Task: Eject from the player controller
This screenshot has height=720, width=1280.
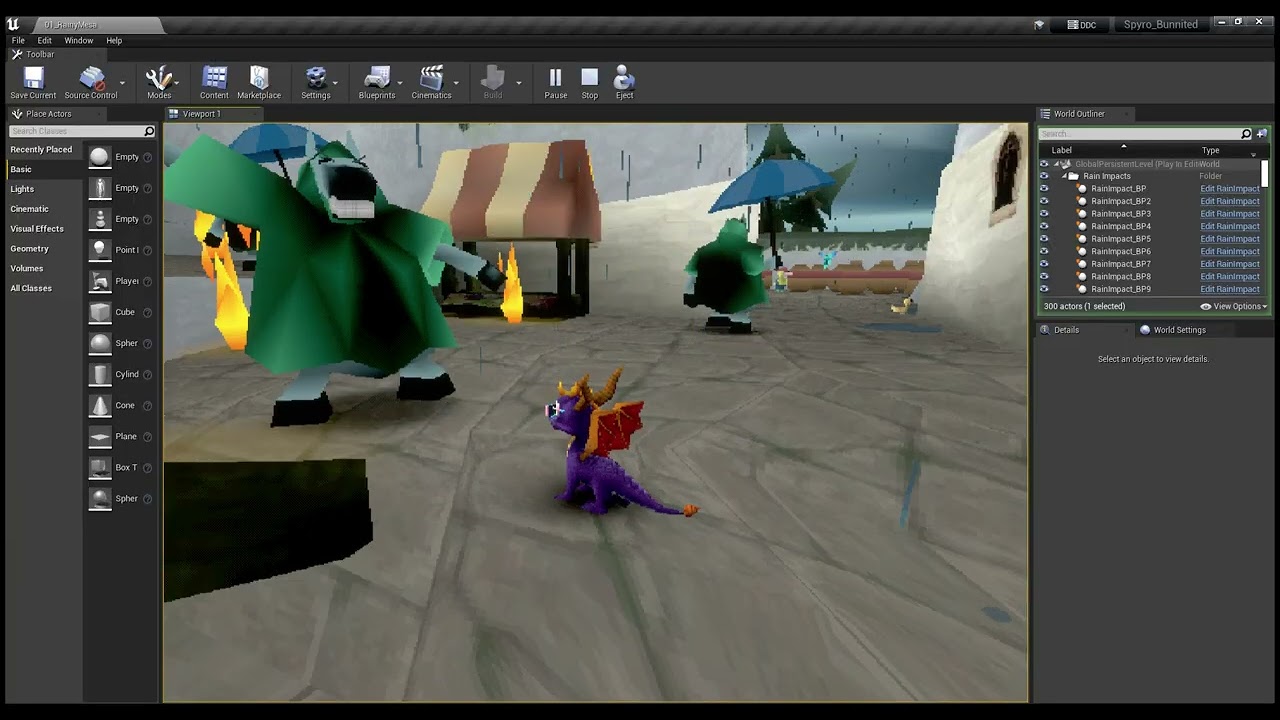Action: tap(624, 82)
